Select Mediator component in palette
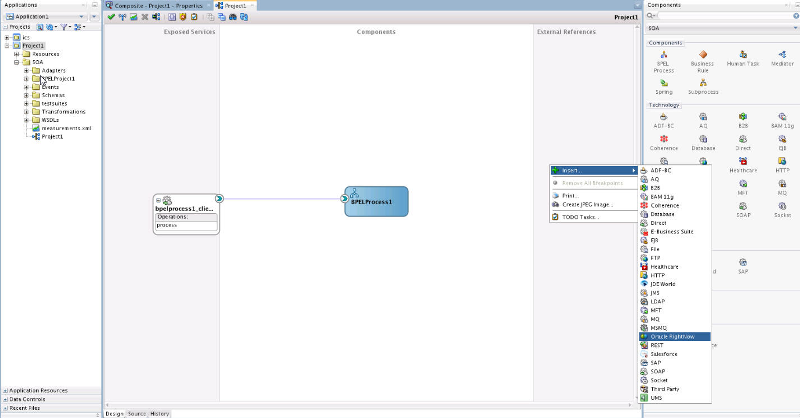Screen dimensions: 800x418 (x=782, y=59)
